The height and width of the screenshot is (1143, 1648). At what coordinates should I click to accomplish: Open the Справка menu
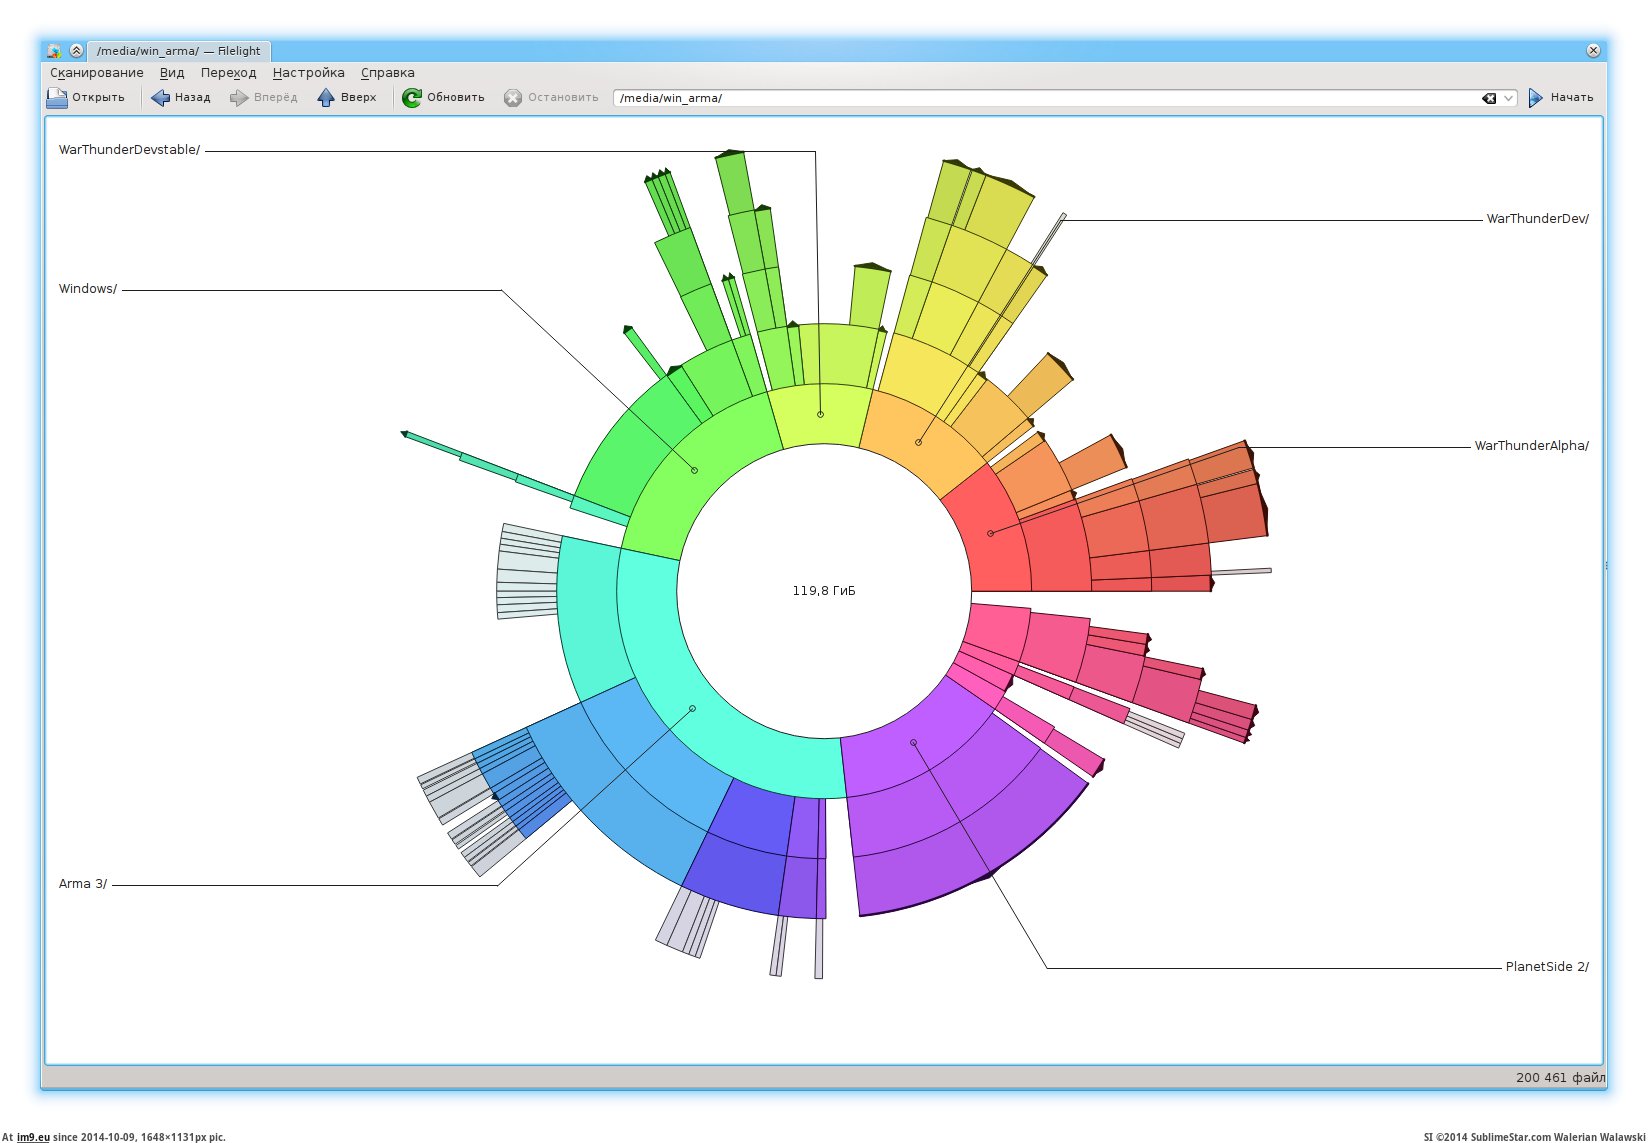388,73
